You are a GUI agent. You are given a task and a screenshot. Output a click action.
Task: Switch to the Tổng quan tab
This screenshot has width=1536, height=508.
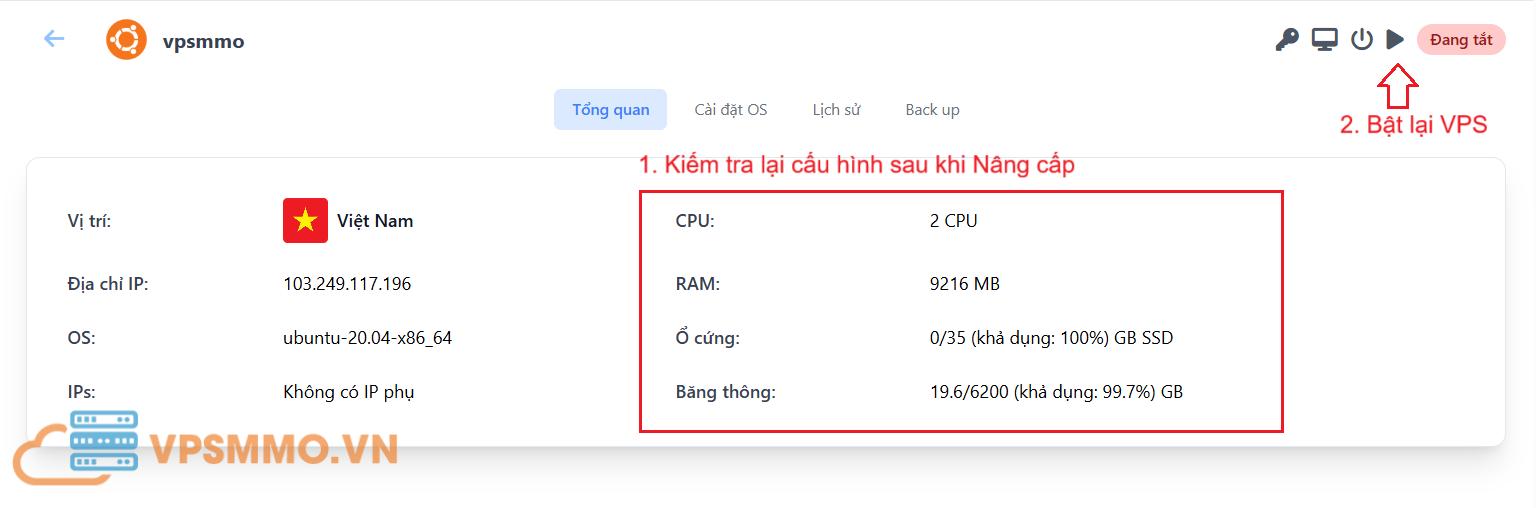[x=610, y=110]
